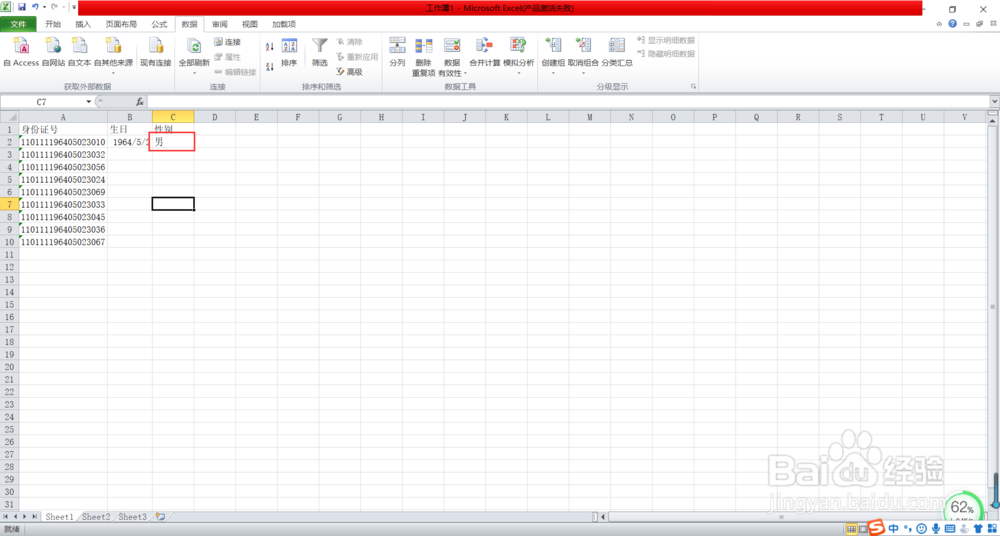Click 隐藏明细数据 (Hide Detail)

click(666, 54)
